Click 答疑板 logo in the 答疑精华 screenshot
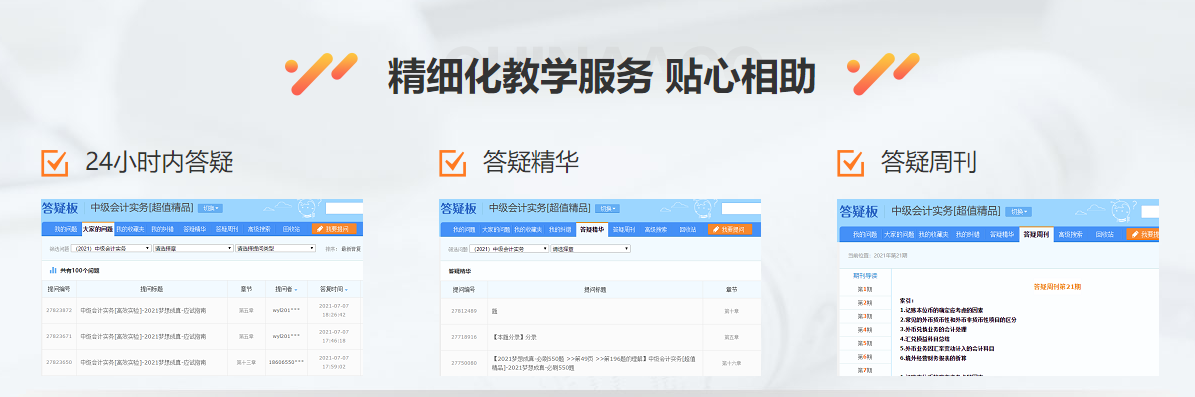 point(459,208)
